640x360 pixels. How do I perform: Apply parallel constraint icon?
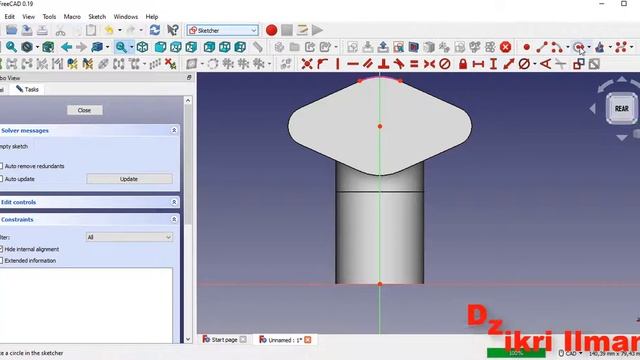coord(368,64)
